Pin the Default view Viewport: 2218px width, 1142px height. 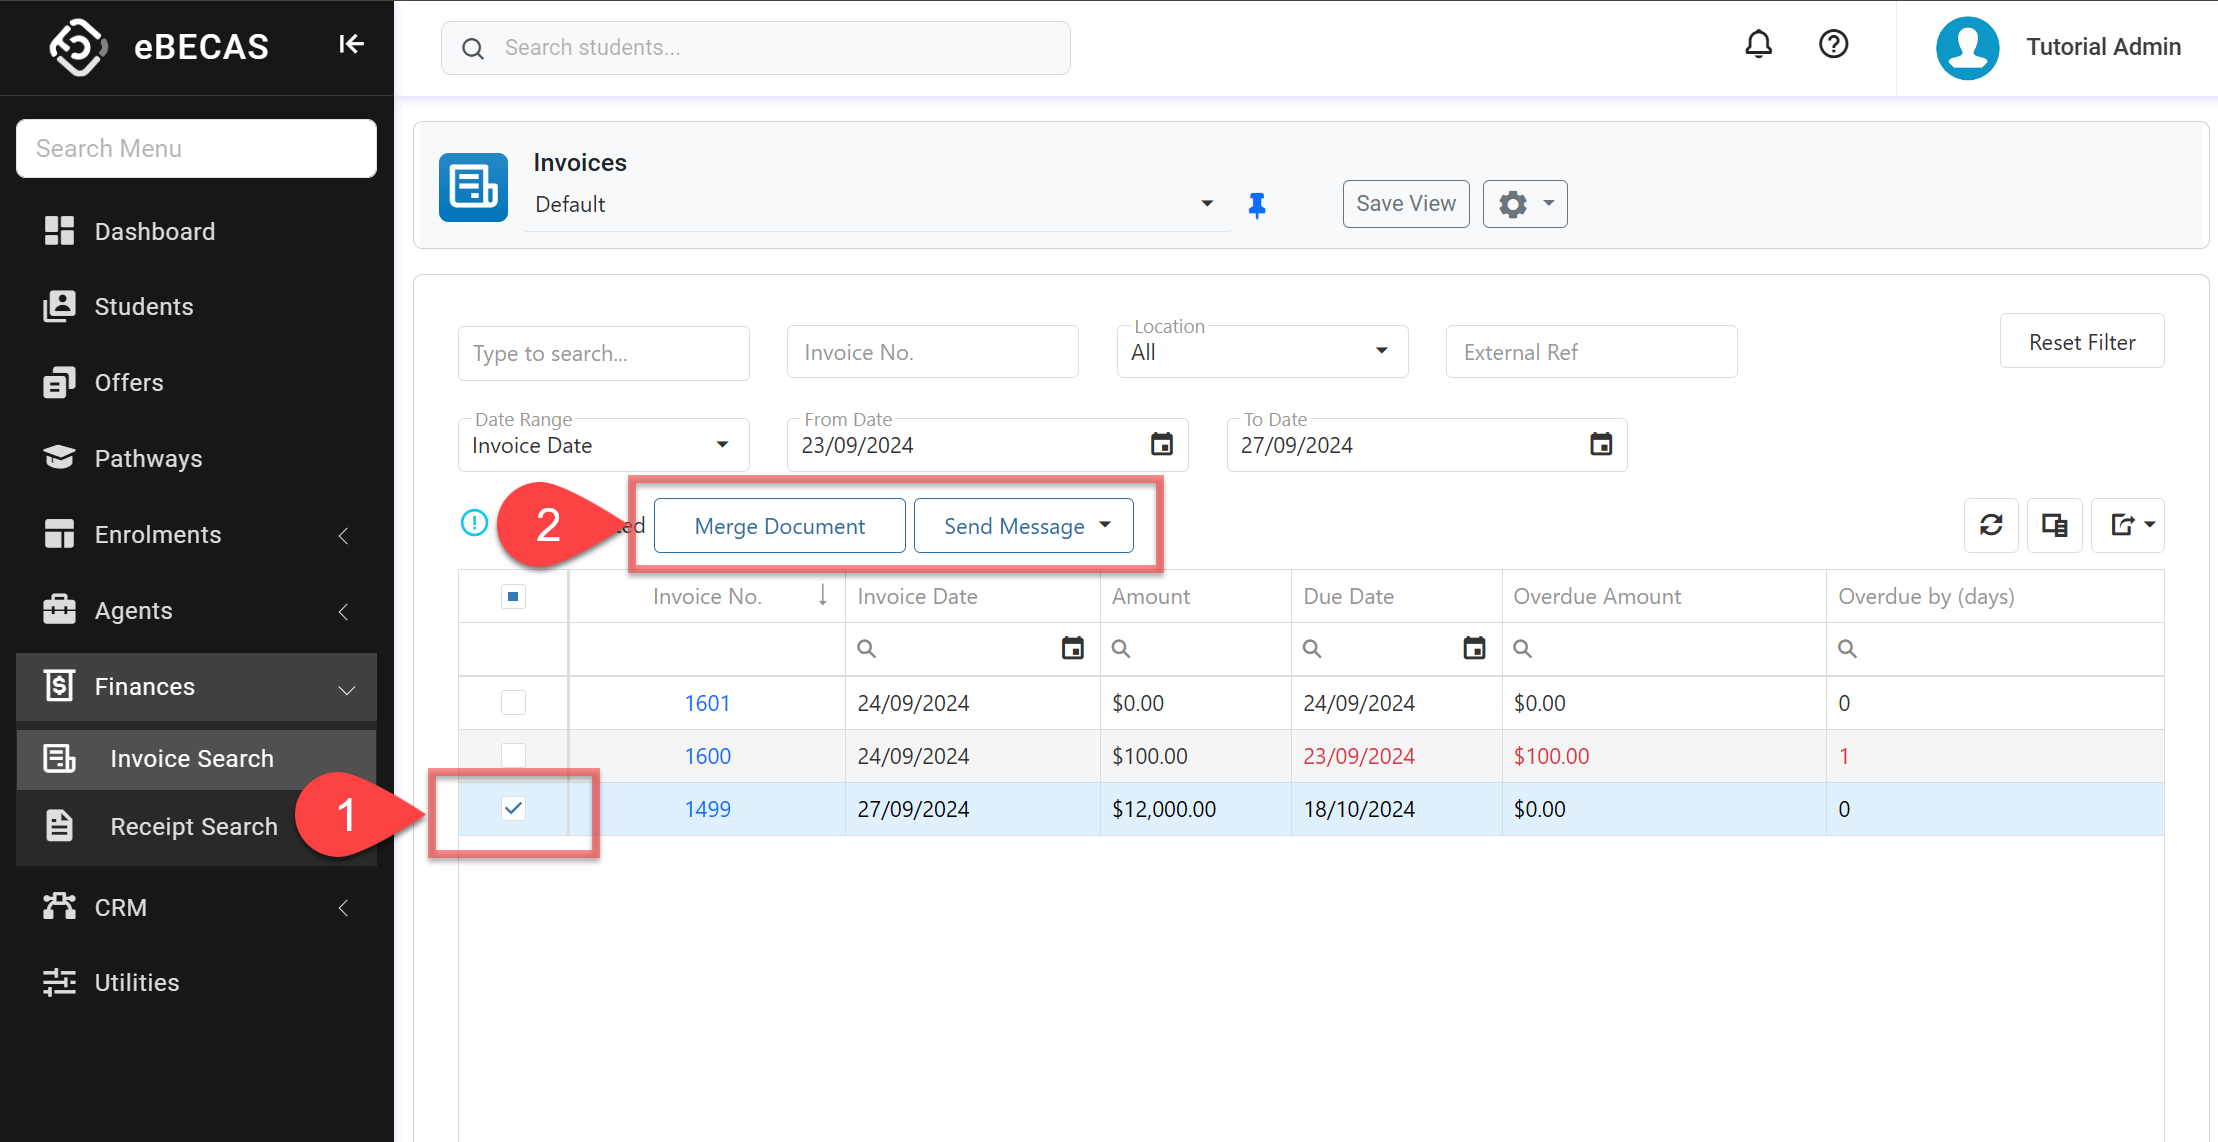[x=1257, y=205]
